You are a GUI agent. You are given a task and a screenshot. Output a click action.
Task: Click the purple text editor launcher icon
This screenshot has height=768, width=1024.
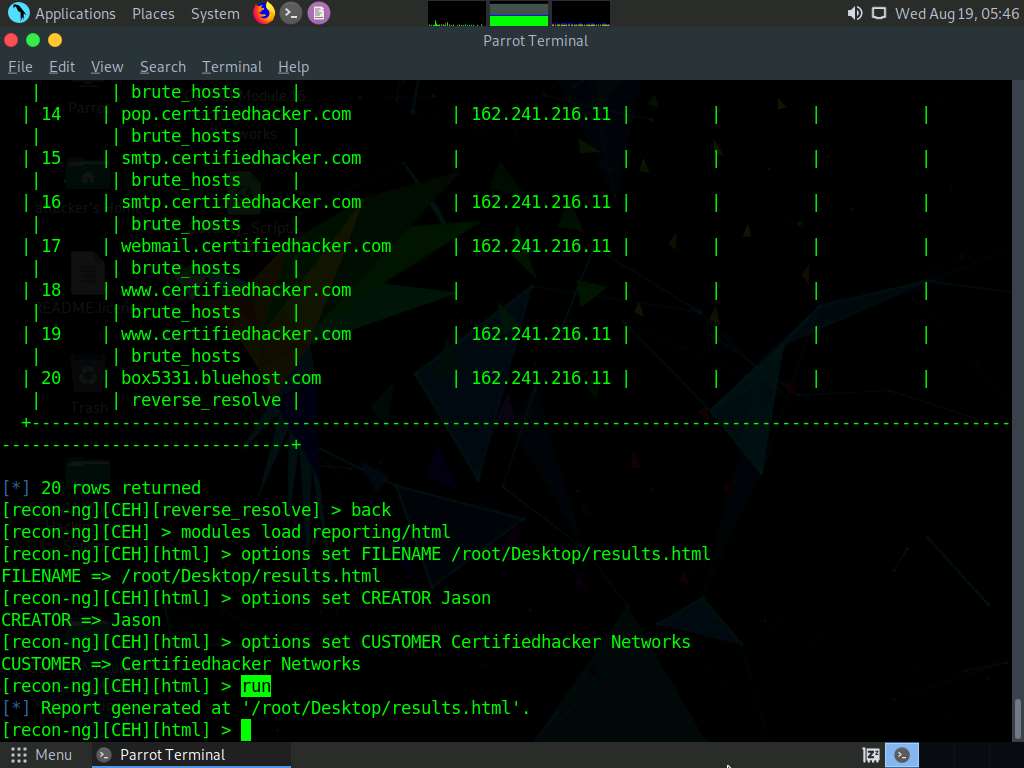coord(319,12)
